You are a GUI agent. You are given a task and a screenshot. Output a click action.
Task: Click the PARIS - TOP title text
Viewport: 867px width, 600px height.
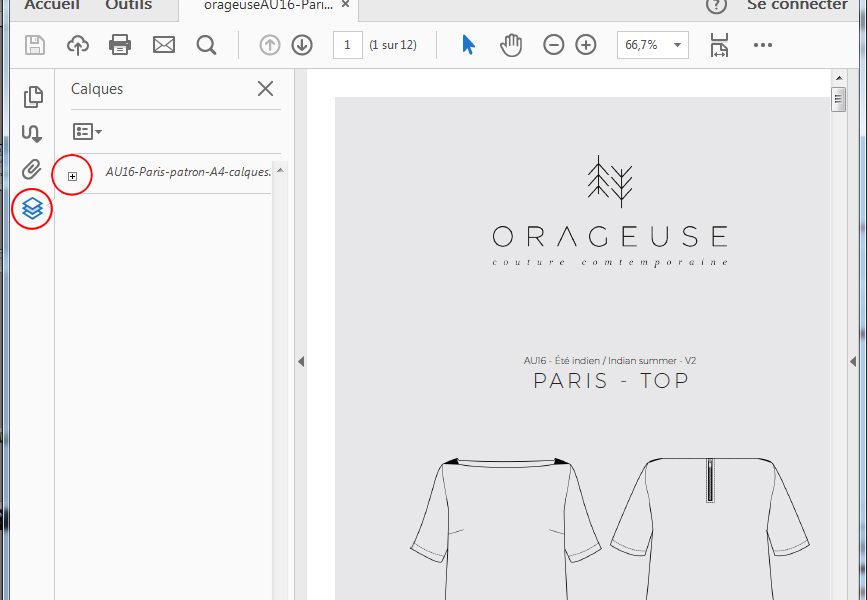[610, 380]
